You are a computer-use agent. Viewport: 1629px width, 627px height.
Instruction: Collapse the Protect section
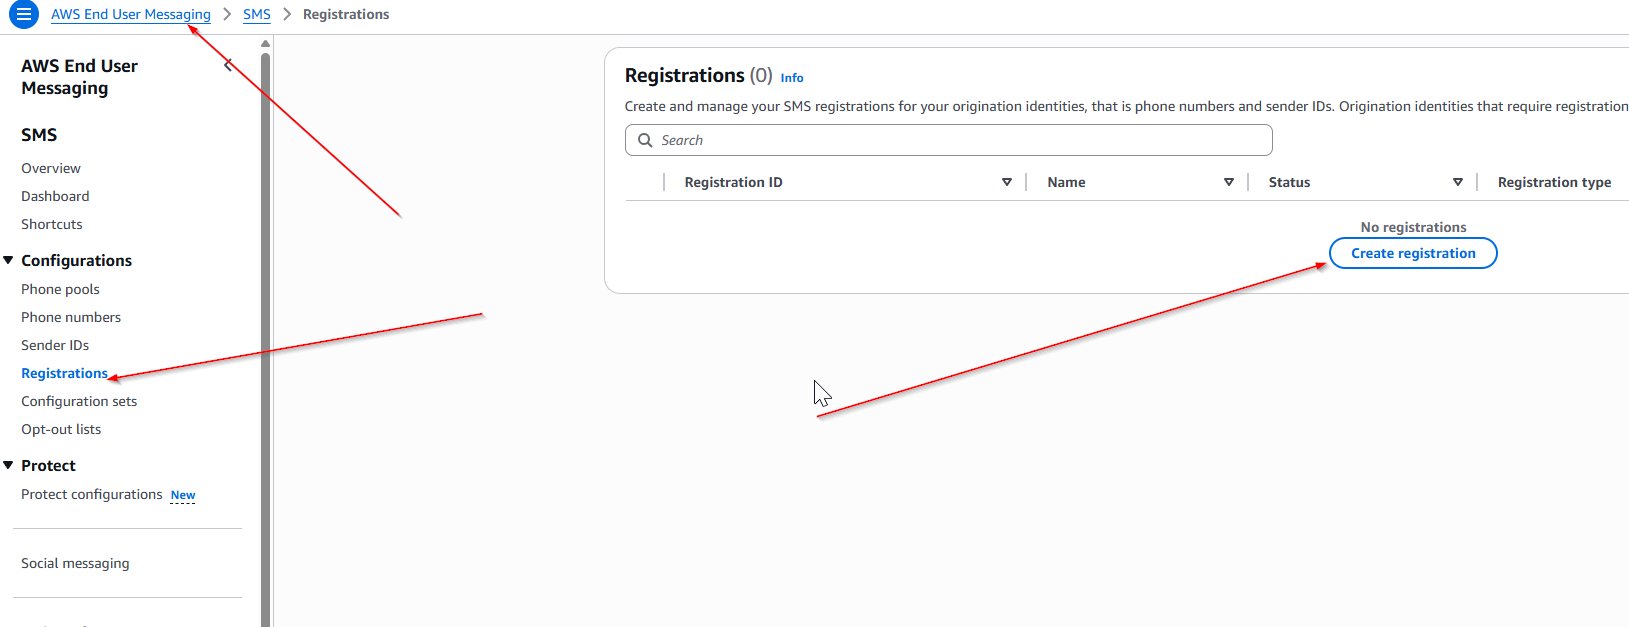pyautogui.click(x=9, y=465)
